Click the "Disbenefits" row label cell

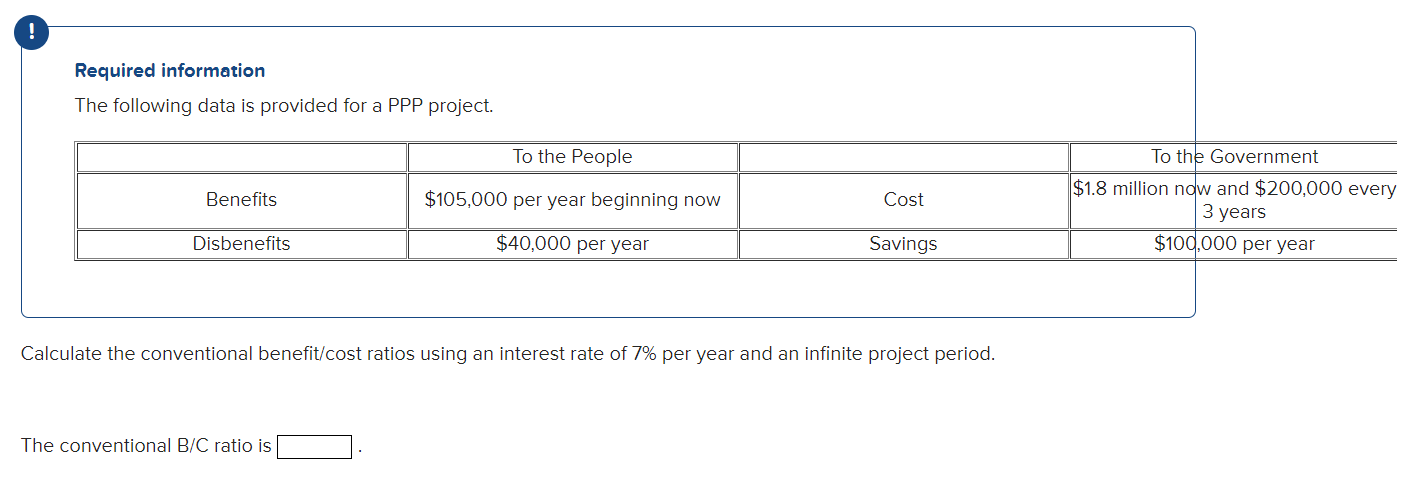click(x=241, y=244)
